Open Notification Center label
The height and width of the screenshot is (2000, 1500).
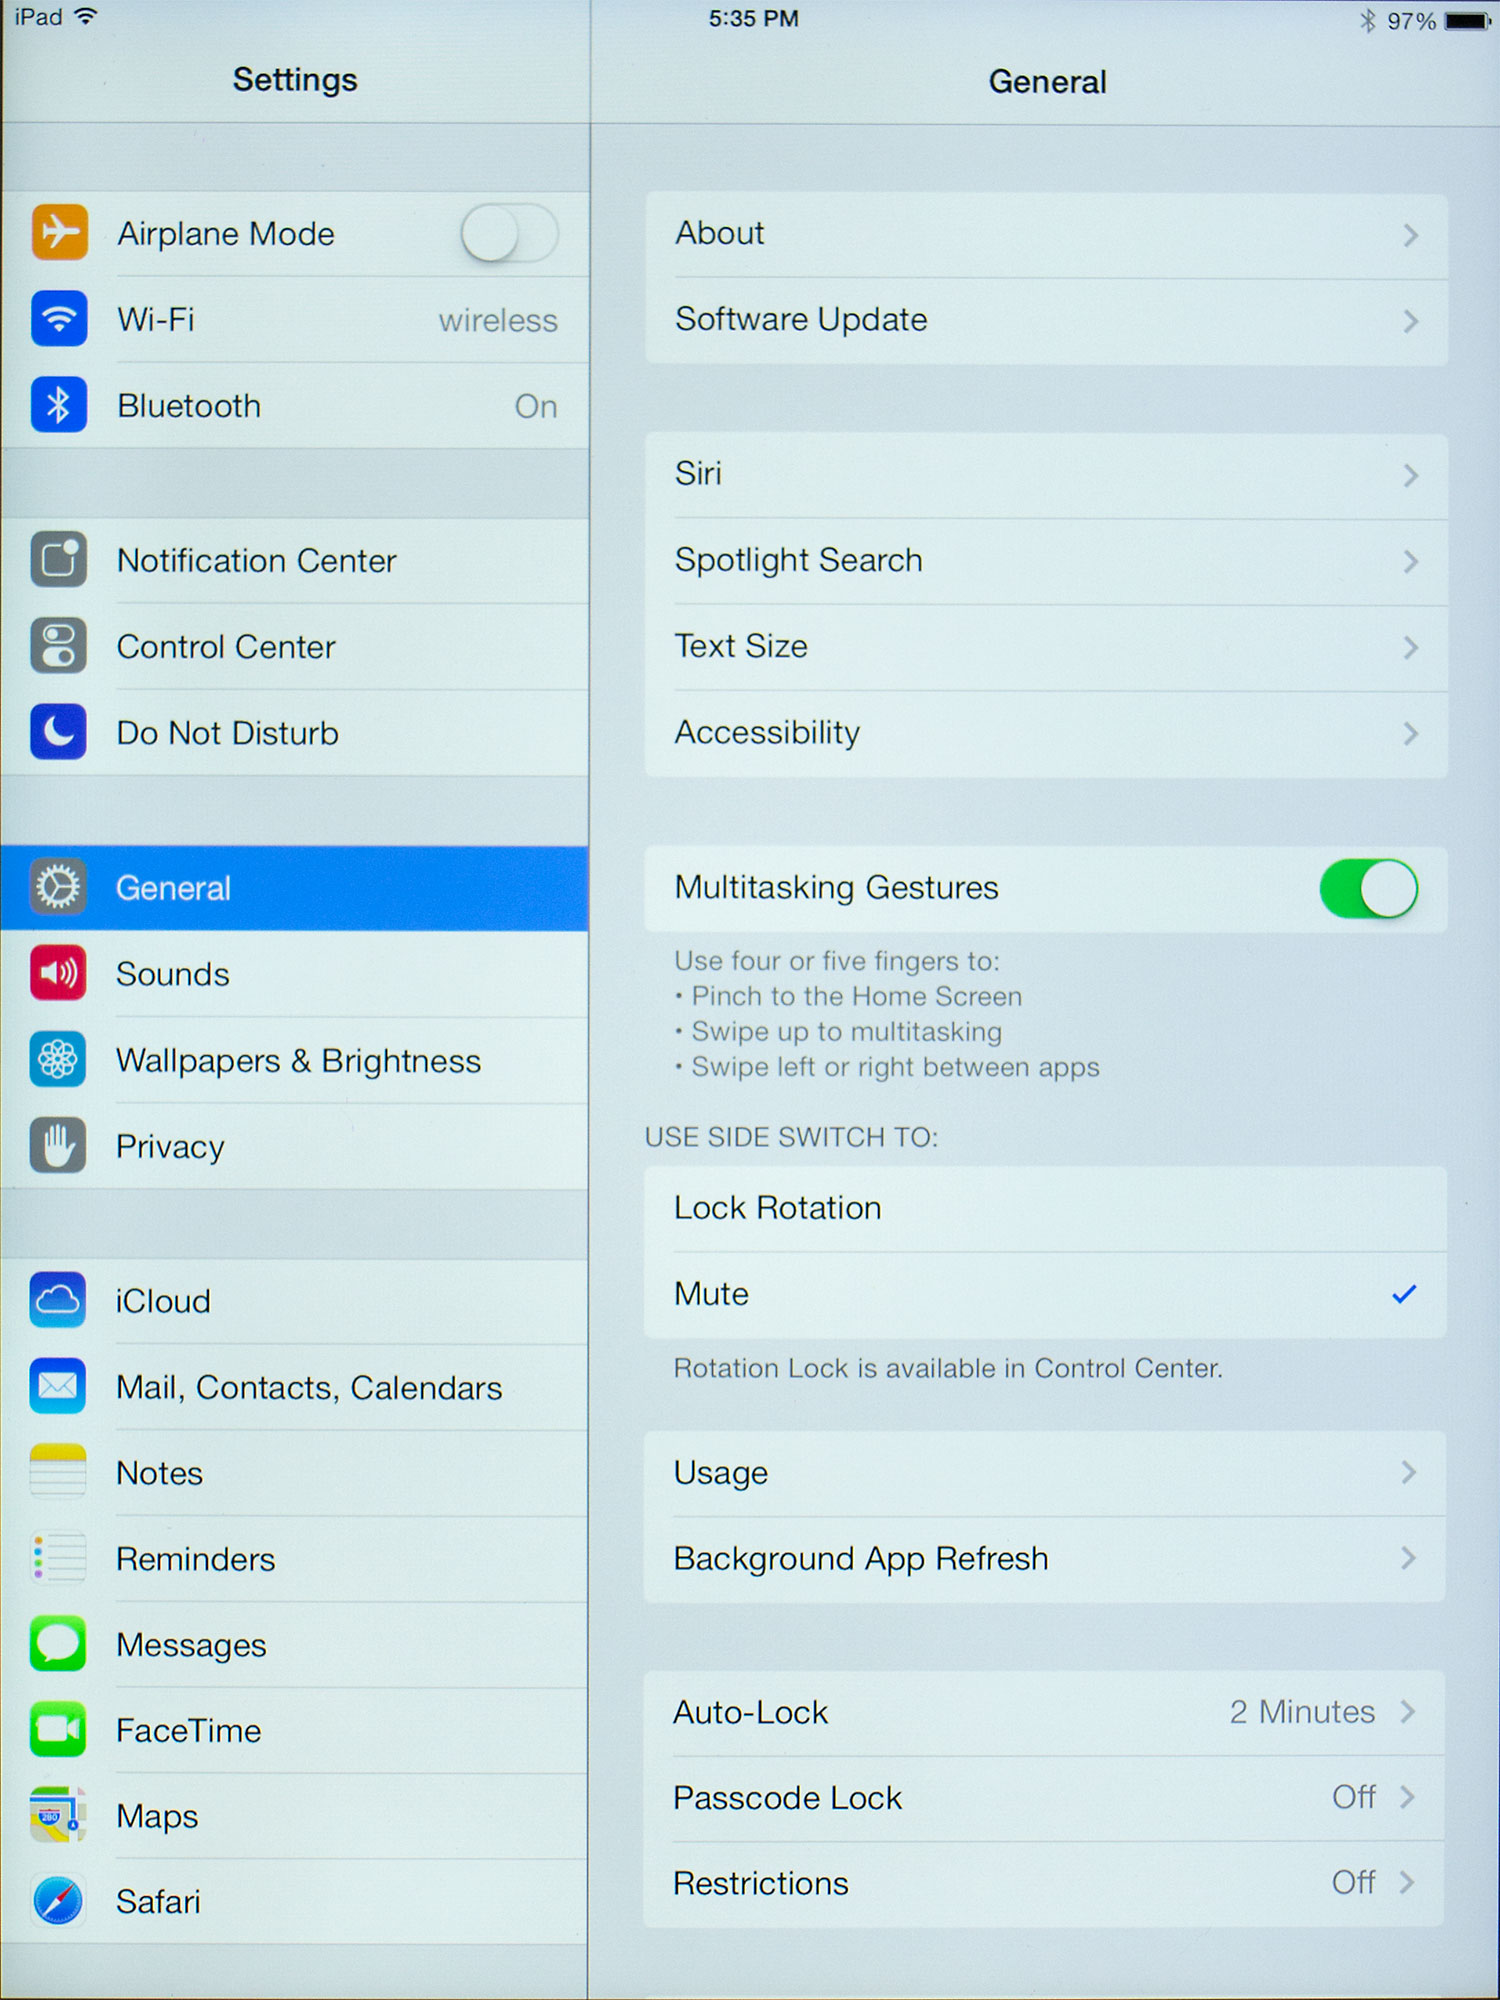coord(257,561)
